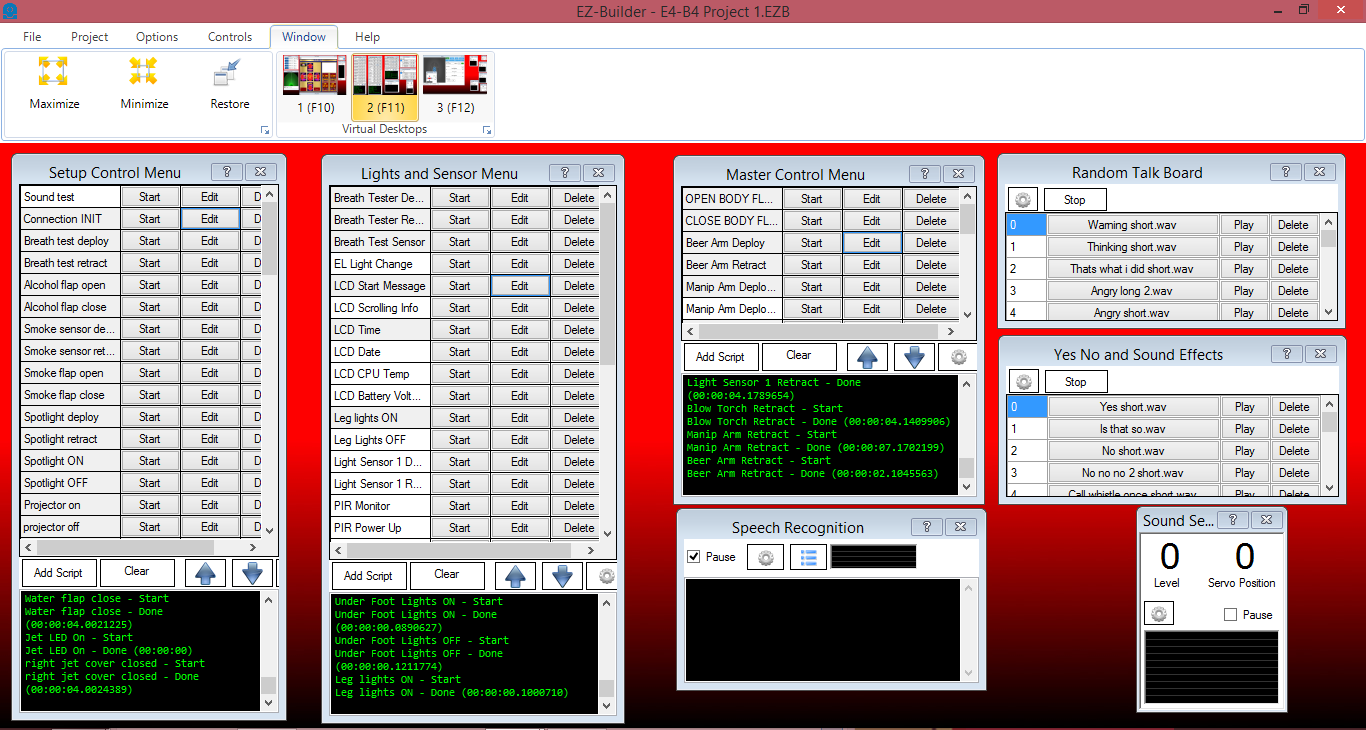Start the Sound test script
The width and height of the screenshot is (1366, 730).
pos(150,197)
